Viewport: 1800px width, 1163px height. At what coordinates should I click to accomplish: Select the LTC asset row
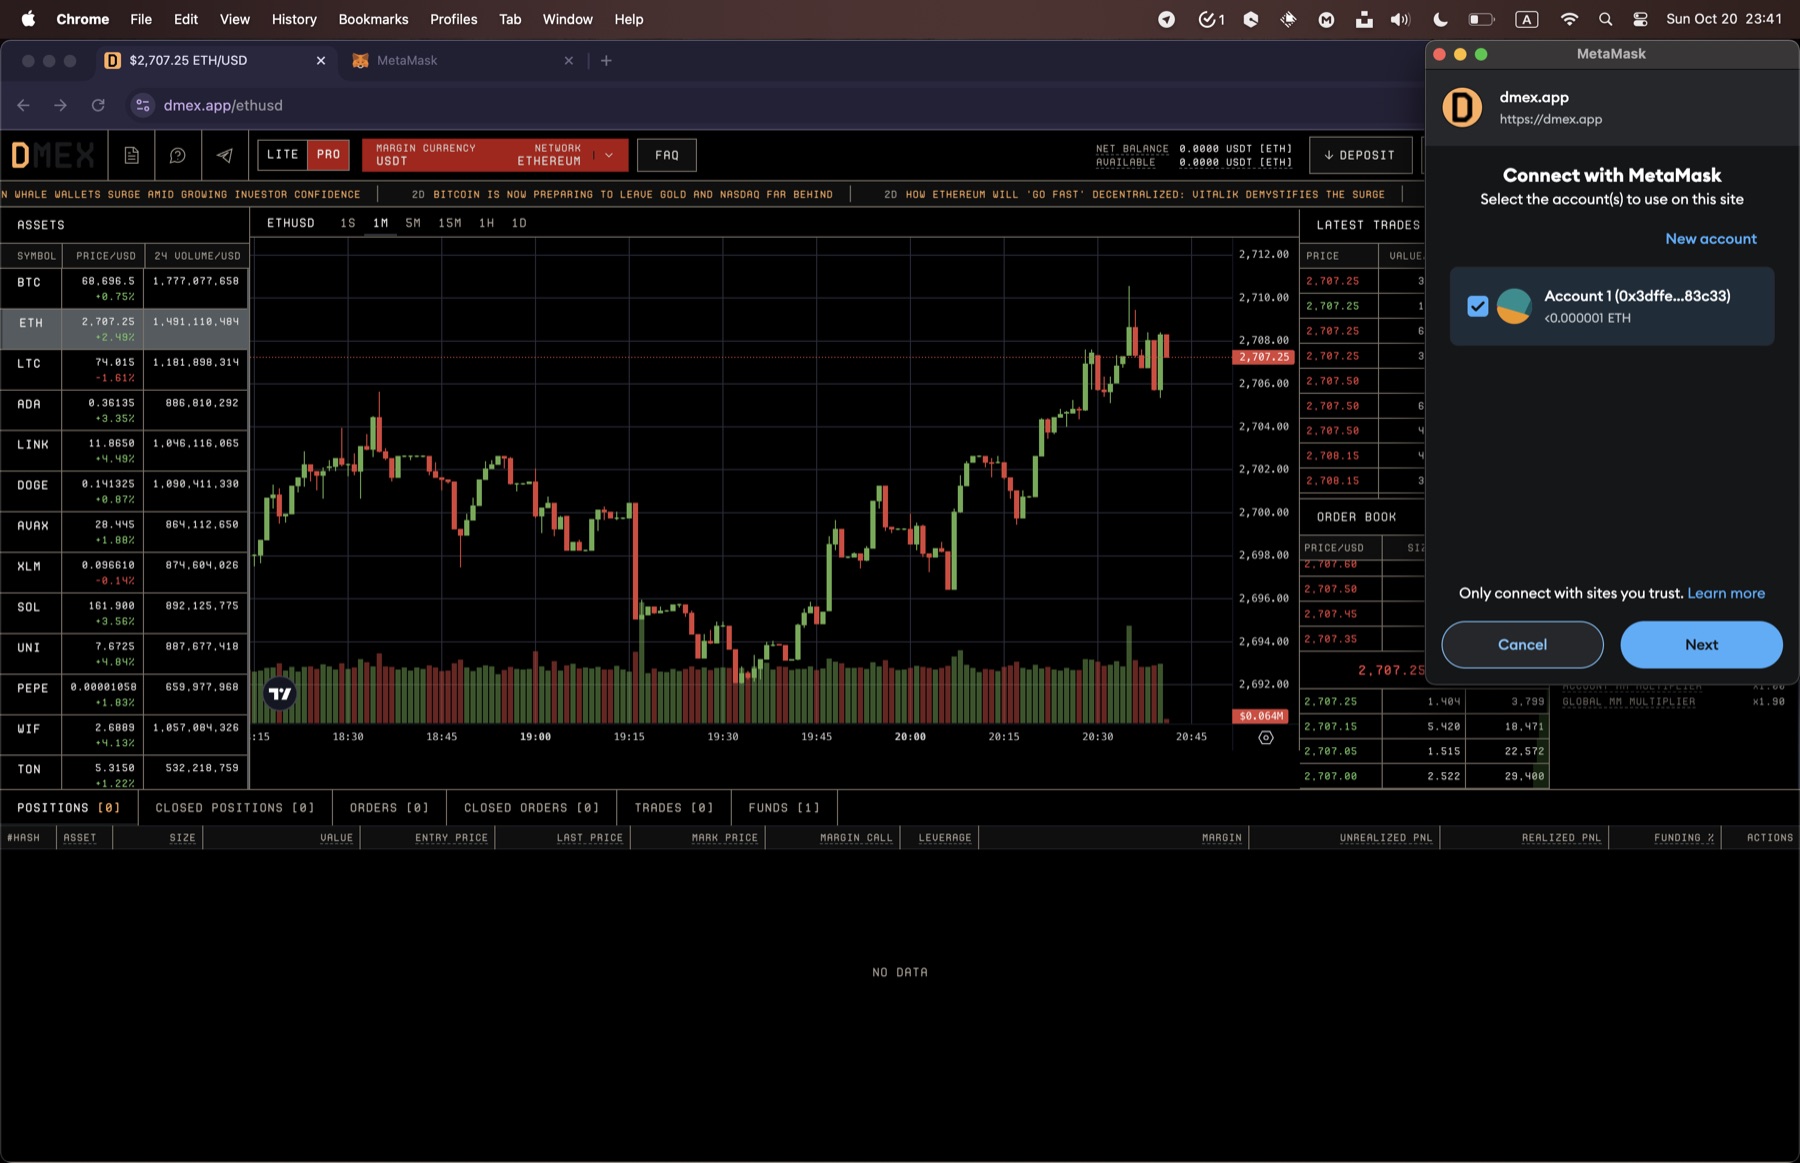click(x=124, y=369)
